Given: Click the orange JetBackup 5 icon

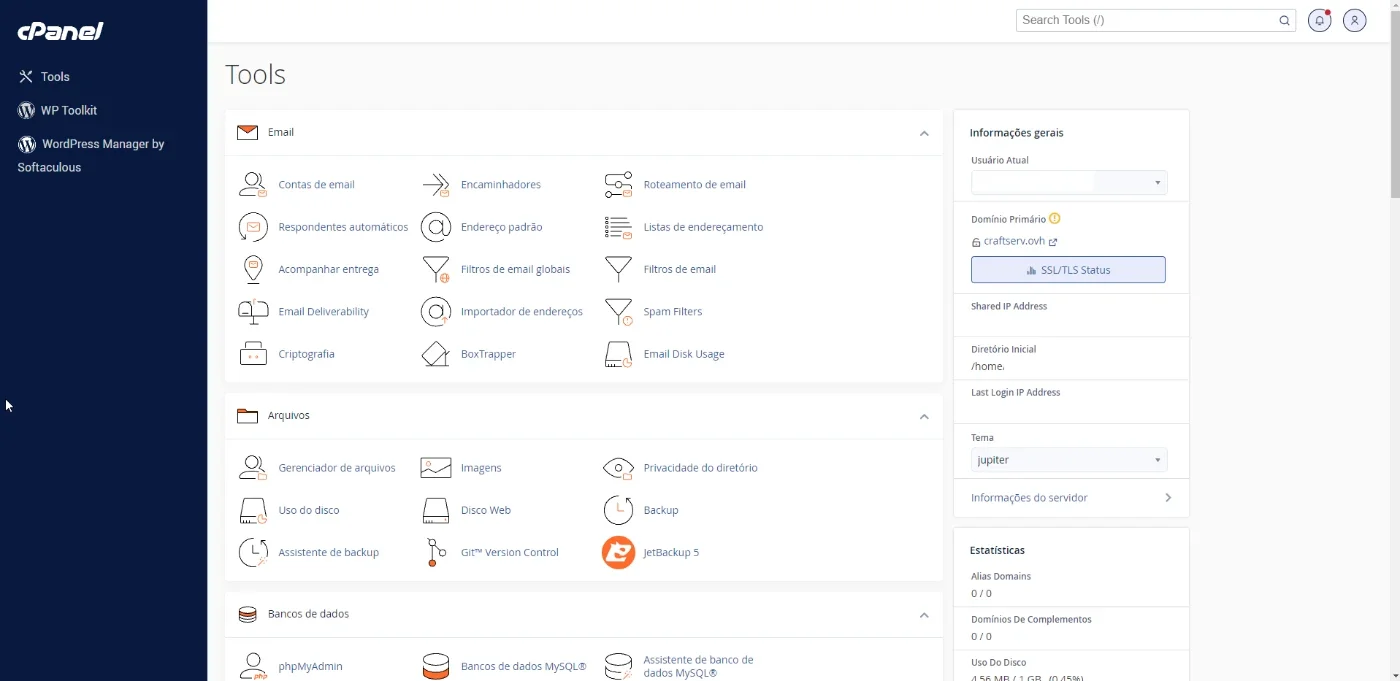Looking at the screenshot, I should pos(619,552).
